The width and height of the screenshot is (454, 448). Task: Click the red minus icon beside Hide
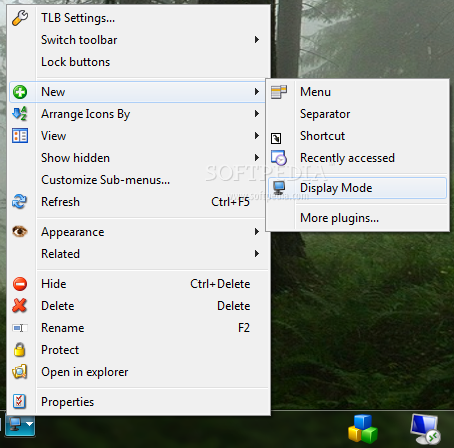[20, 284]
